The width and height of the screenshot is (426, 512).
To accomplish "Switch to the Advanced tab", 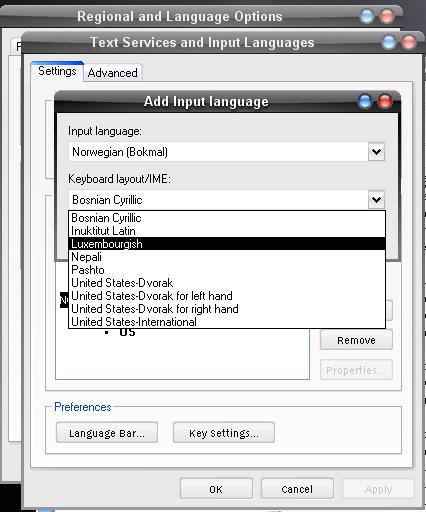I will [x=113, y=73].
